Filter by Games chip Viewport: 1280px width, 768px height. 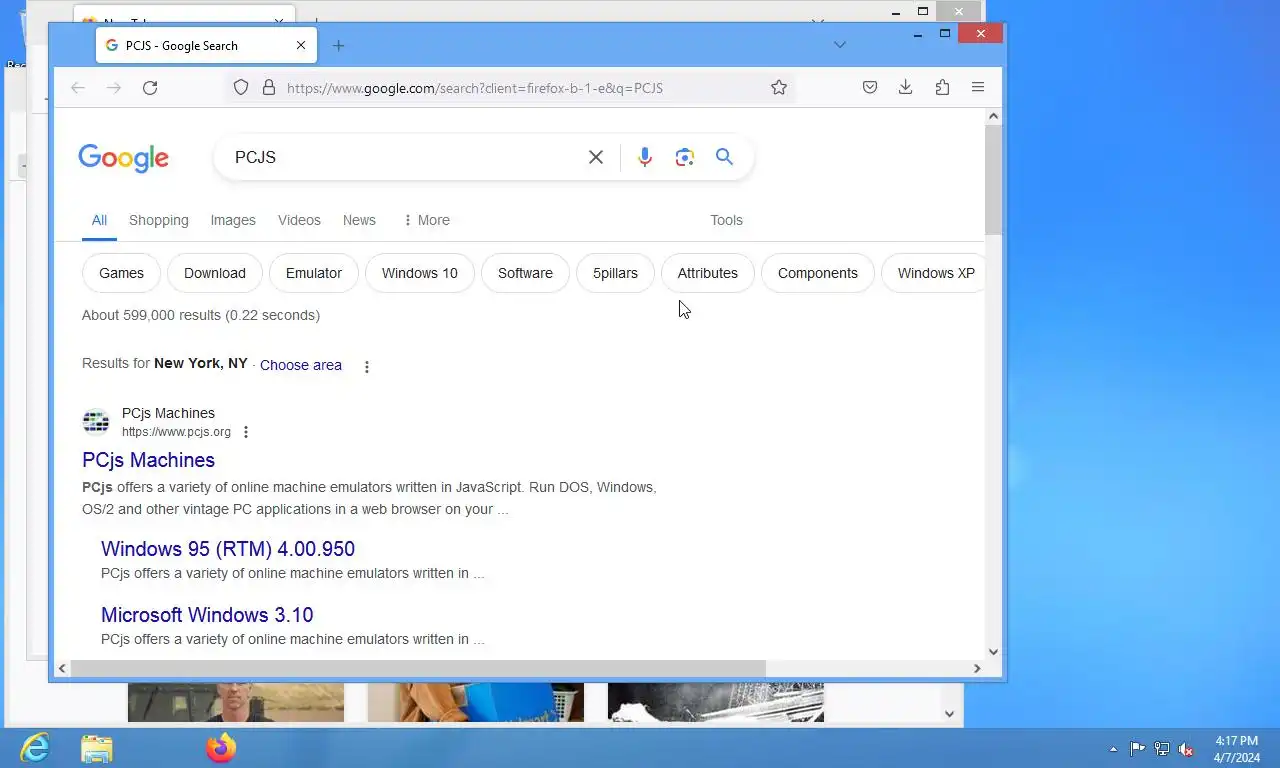pyautogui.click(x=121, y=273)
